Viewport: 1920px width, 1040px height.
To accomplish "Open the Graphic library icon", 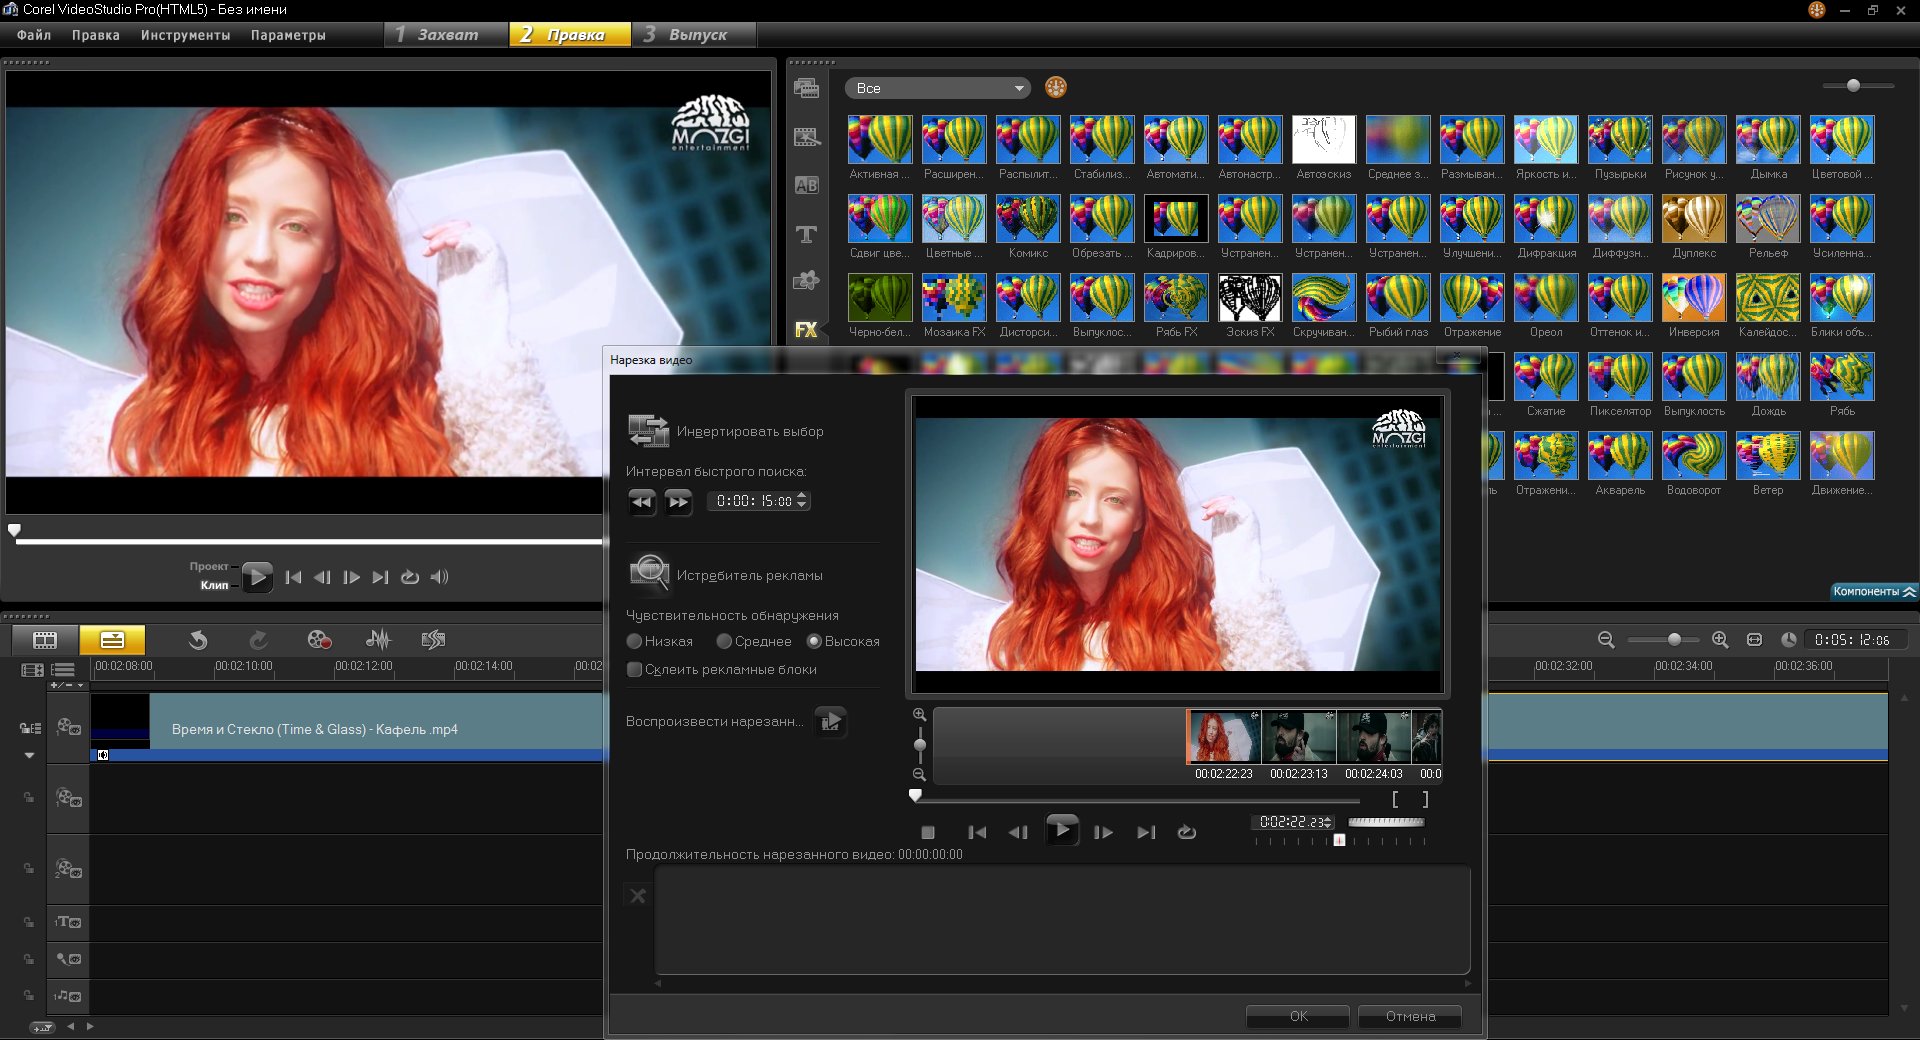I will 806,281.
